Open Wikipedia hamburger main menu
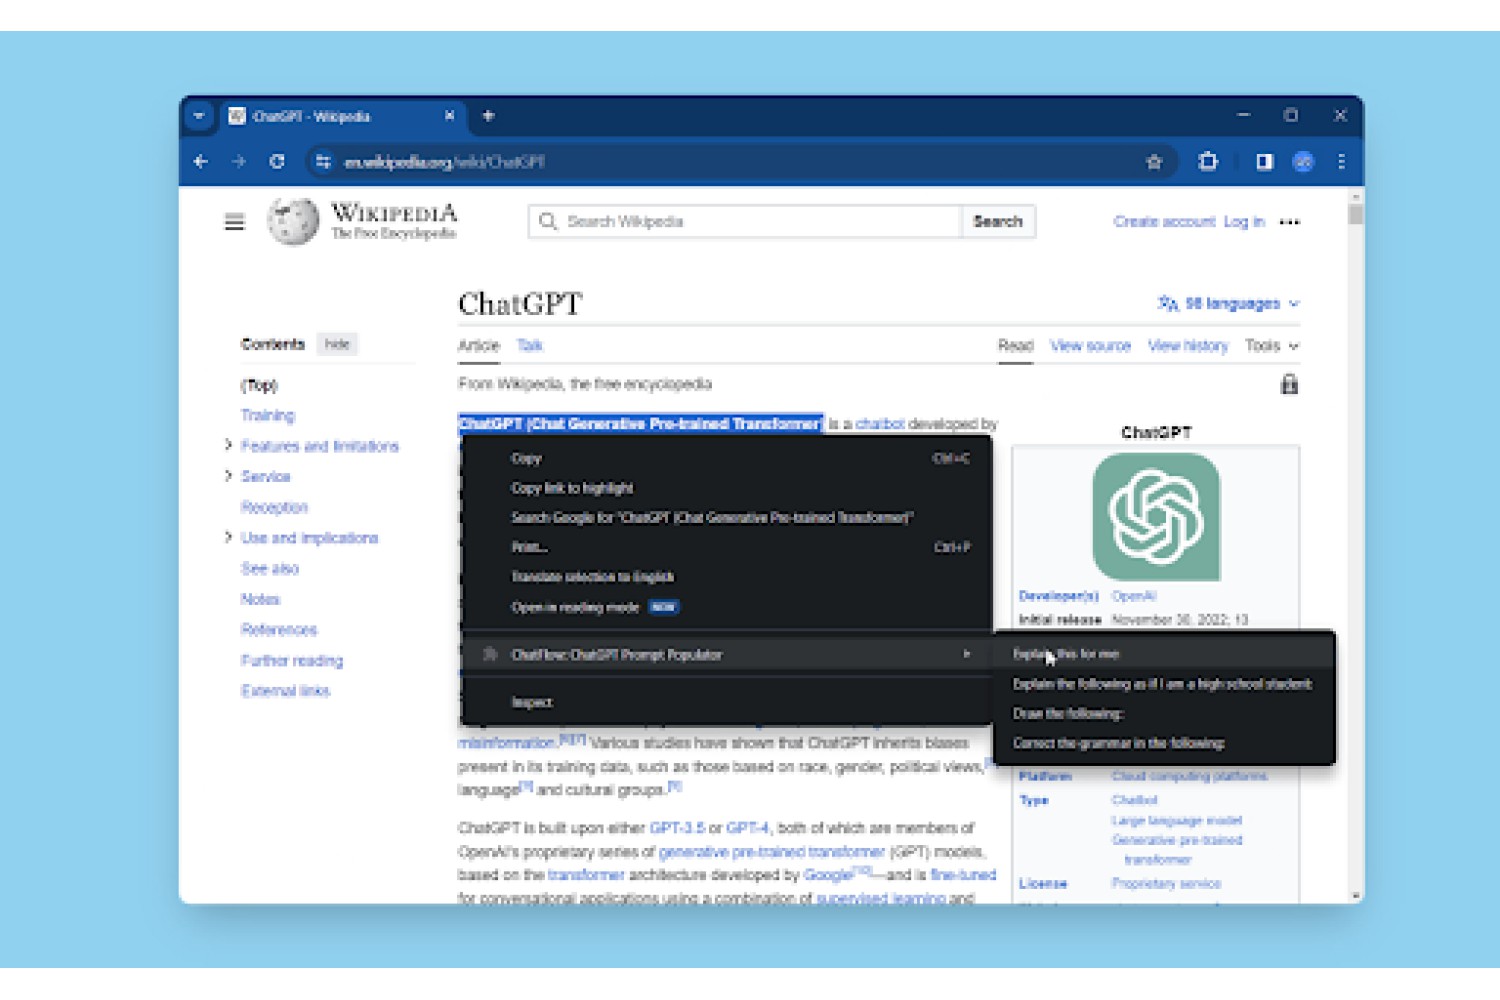The image size is (1500, 1000). (x=234, y=222)
